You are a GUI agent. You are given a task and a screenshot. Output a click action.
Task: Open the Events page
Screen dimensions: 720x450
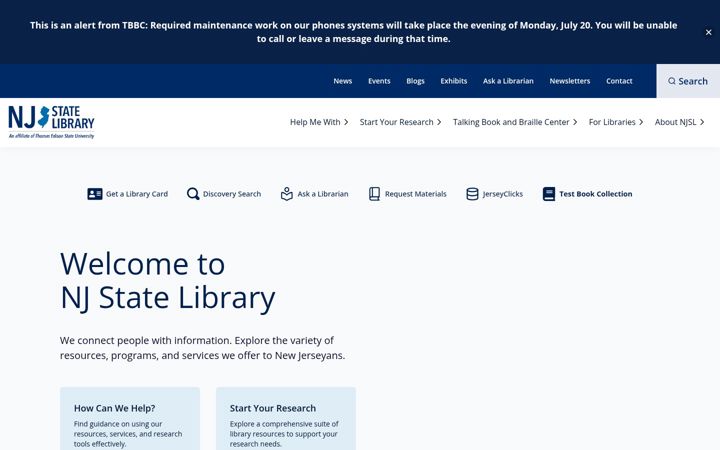click(x=379, y=81)
